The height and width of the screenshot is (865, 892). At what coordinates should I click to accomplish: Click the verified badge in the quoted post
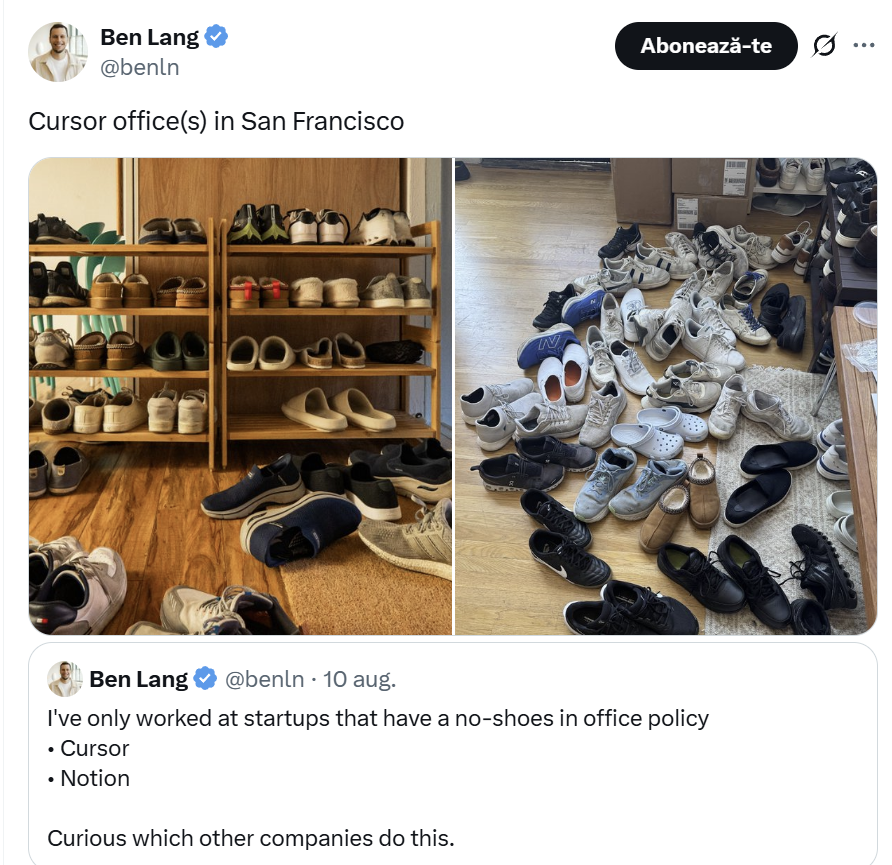(205, 679)
